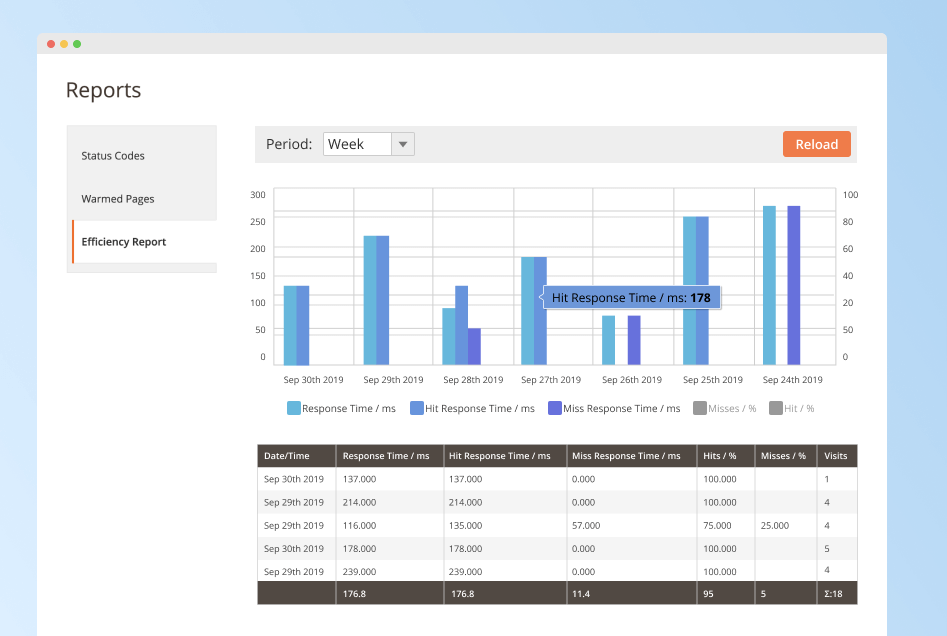Click the Sep 27th 2019 hit response bar
This screenshot has height=636, width=947.
point(541,311)
